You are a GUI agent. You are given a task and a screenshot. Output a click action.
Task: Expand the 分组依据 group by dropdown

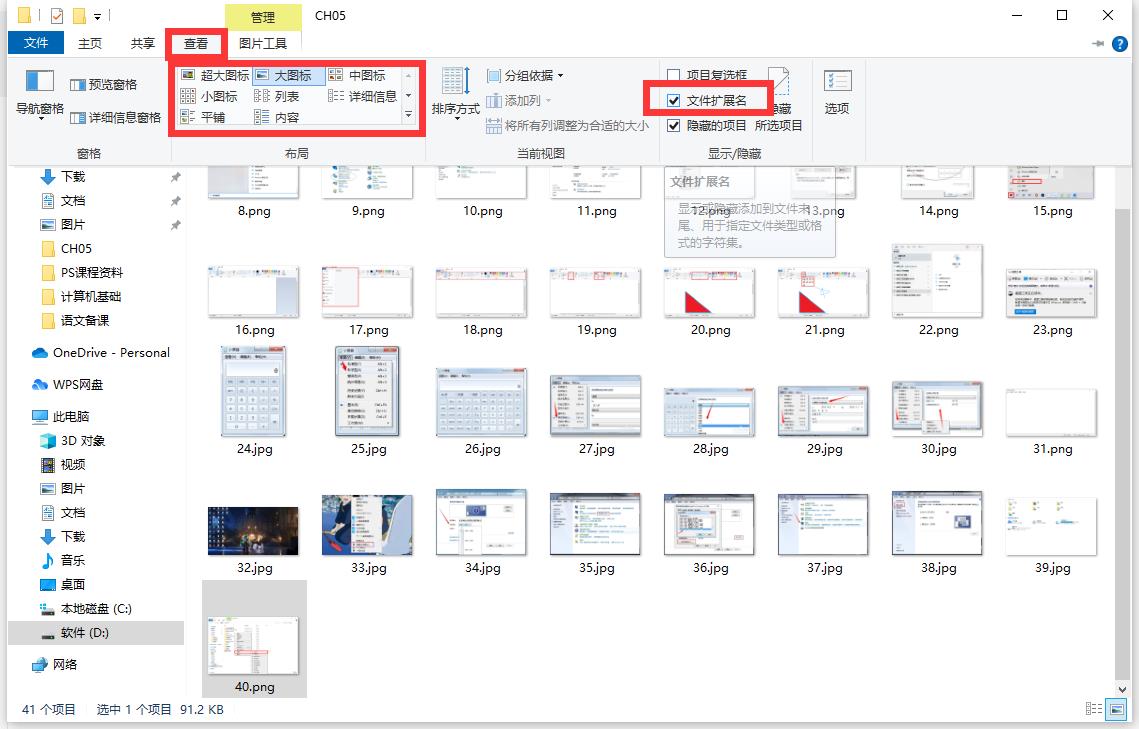tap(525, 75)
